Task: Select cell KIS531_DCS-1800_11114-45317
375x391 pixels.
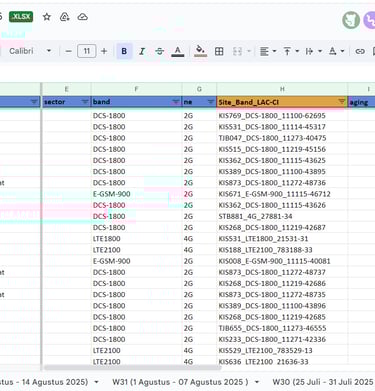Action: pos(282,127)
